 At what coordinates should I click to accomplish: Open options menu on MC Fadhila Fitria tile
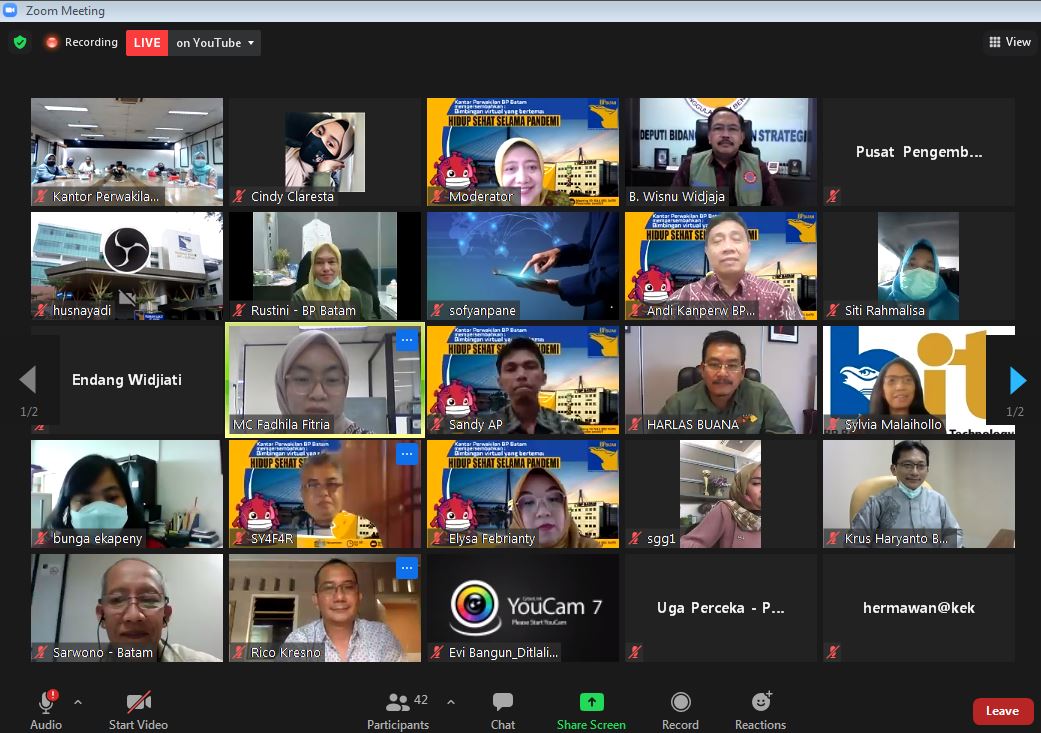[x=407, y=341]
